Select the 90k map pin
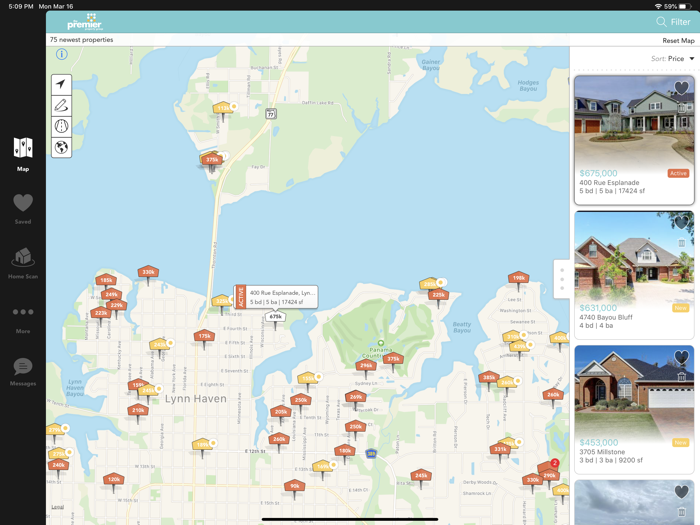Screen dimensions: 700x525 [295, 486]
